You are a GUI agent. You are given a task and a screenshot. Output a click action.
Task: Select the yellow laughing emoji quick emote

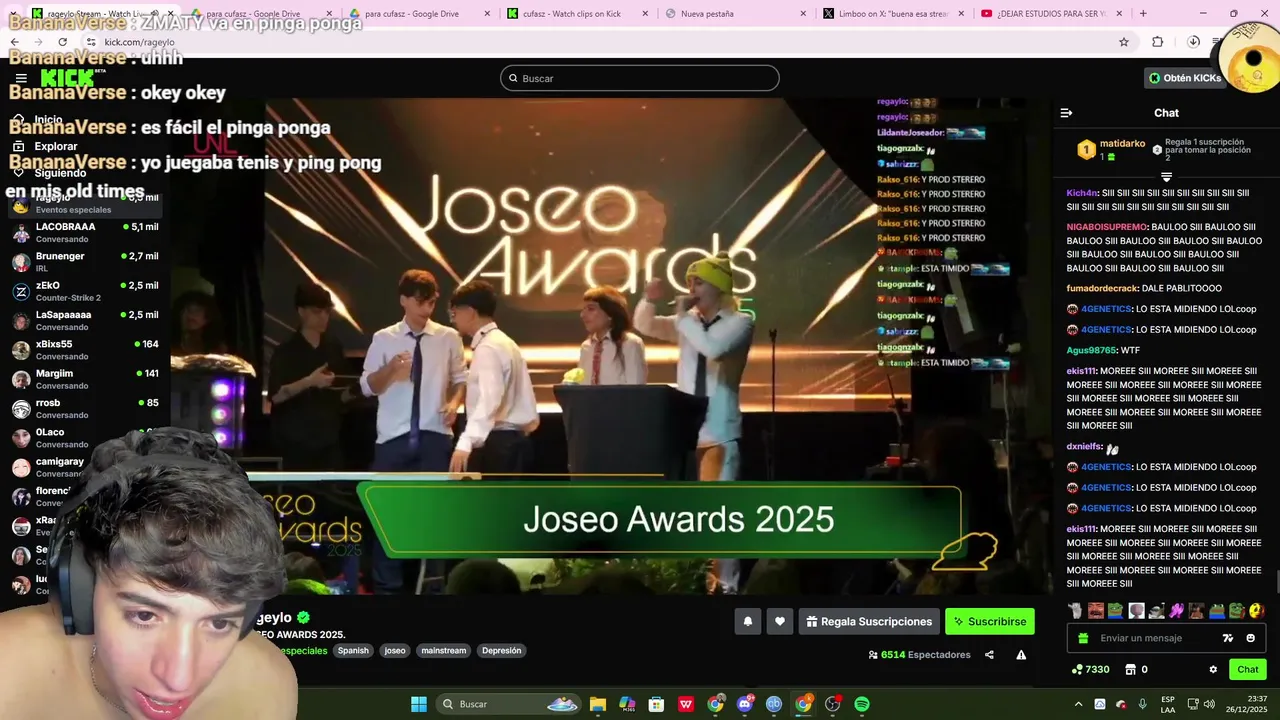[x=1257, y=610]
